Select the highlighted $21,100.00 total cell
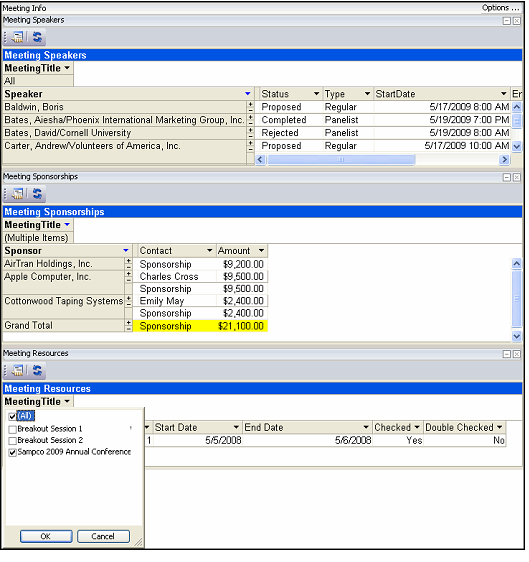 click(x=242, y=327)
